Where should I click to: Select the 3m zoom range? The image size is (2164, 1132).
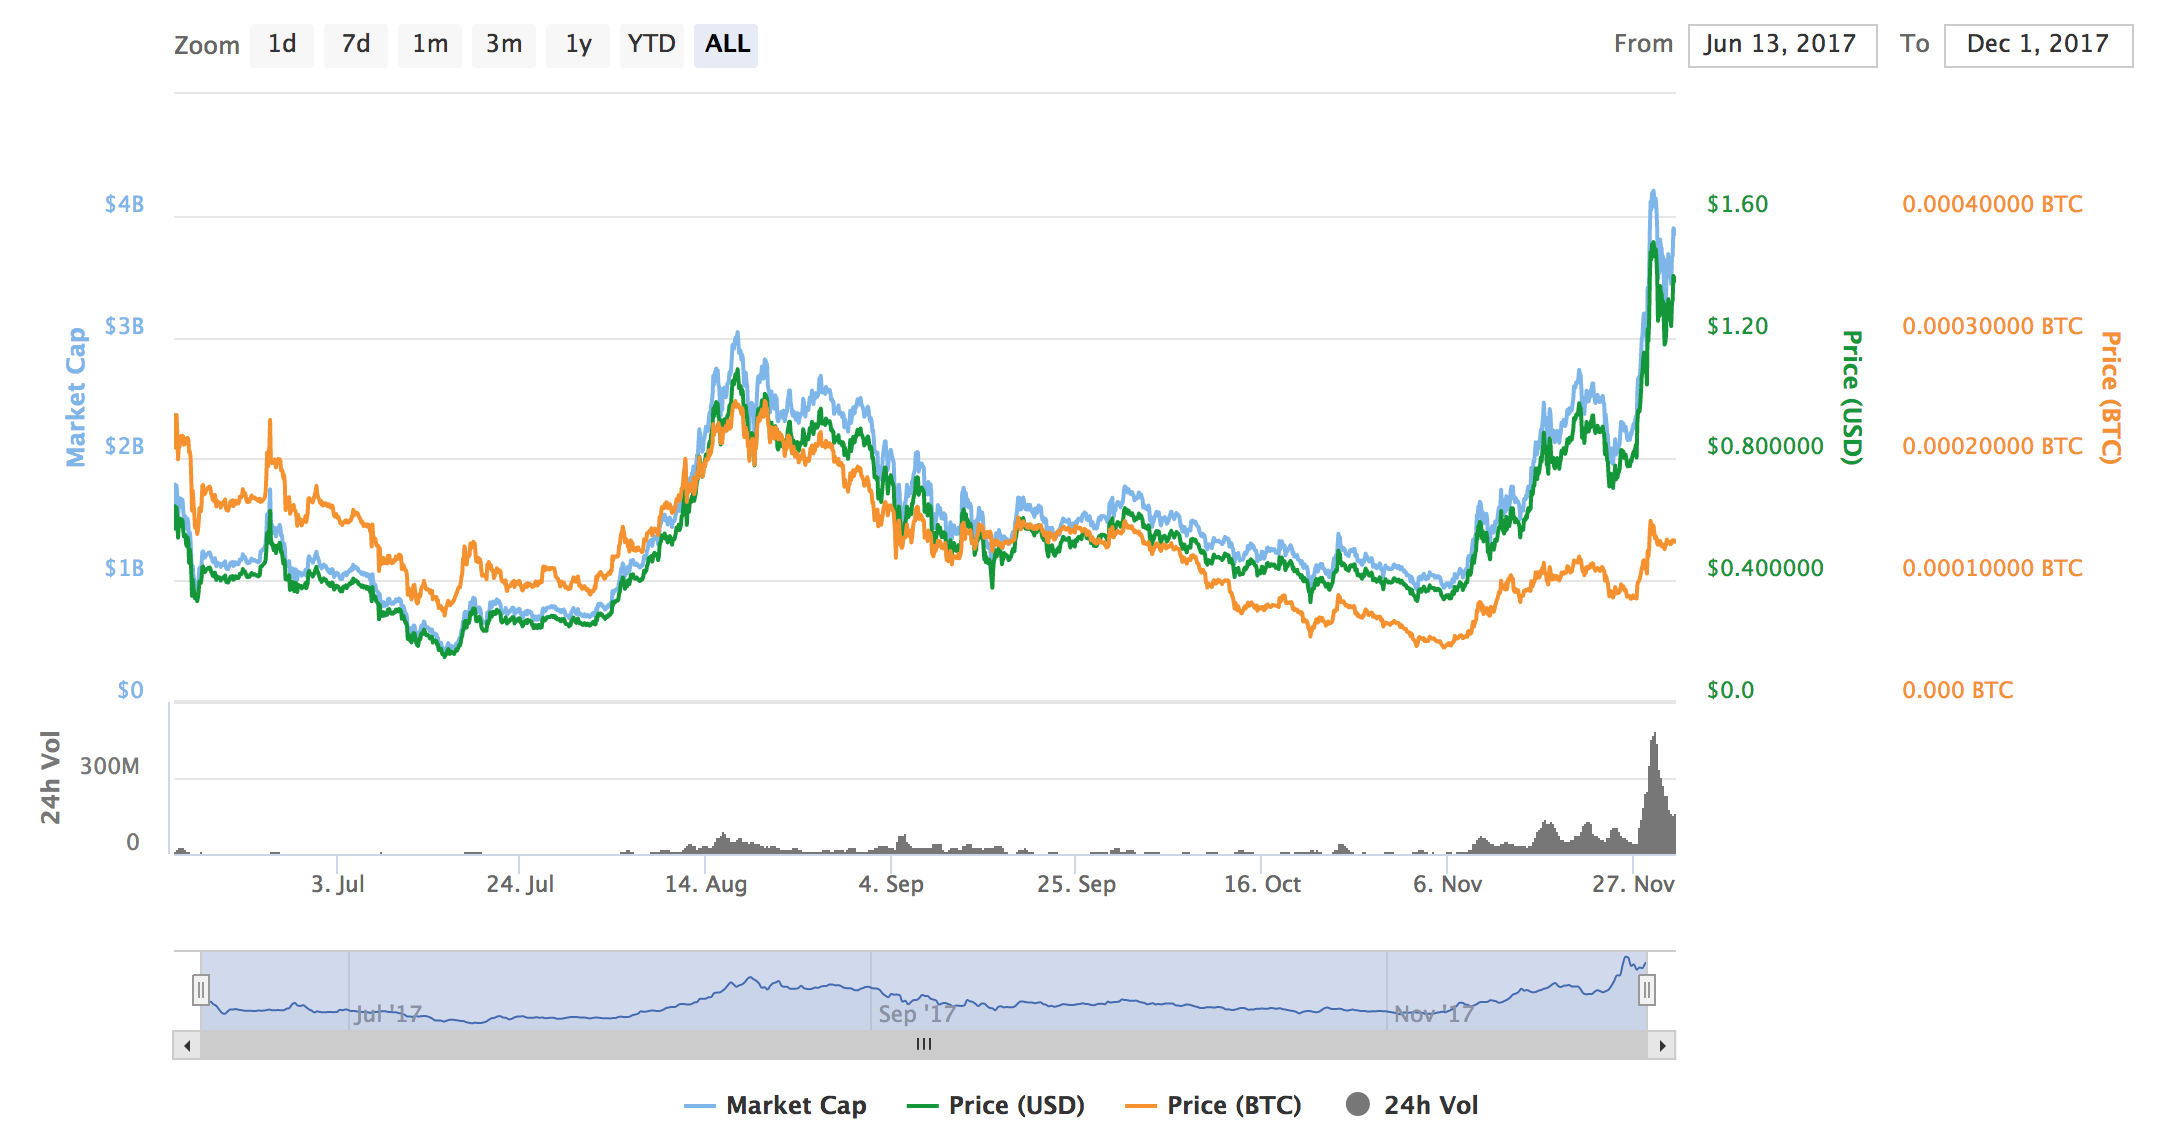click(x=504, y=45)
